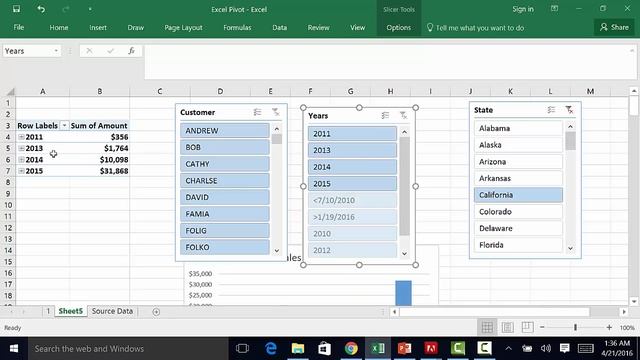Show hidden system tray icons
The width and height of the screenshot is (640, 360).
point(509,349)
